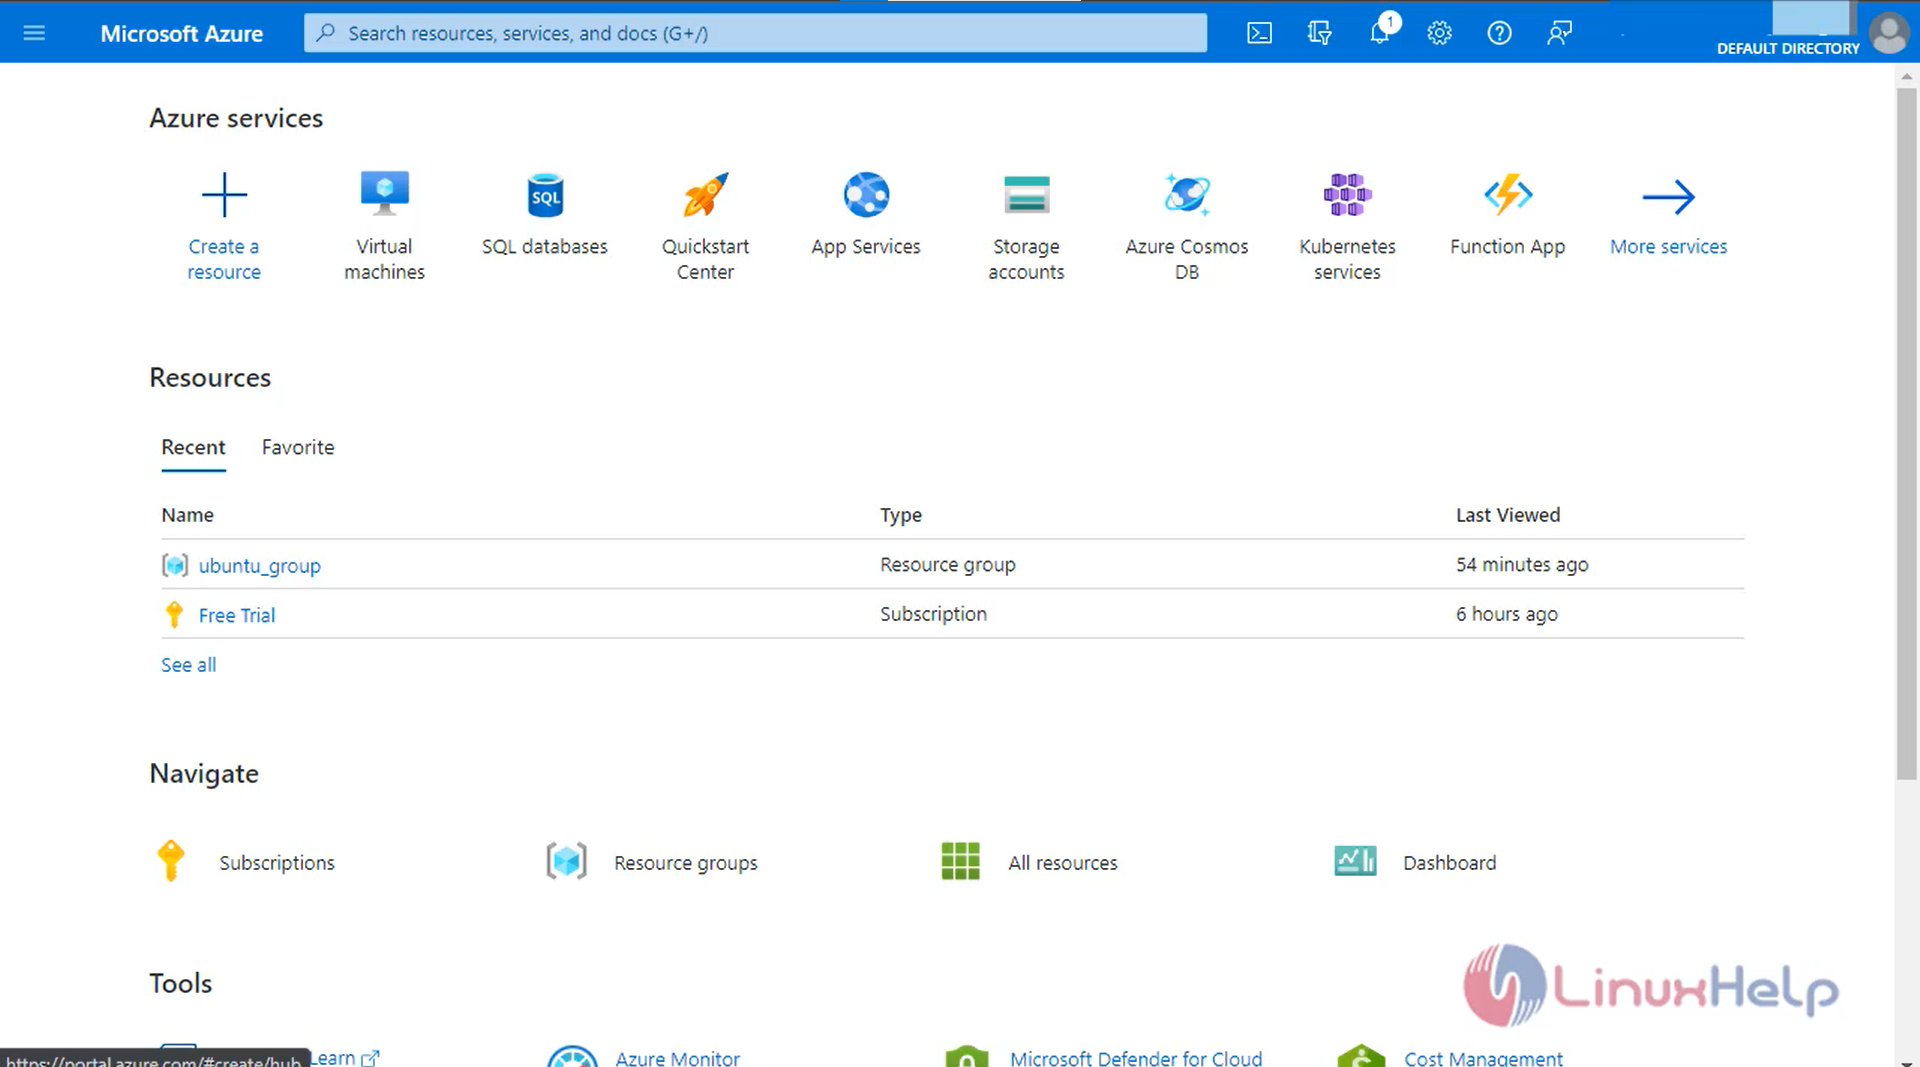Open the portal hamburger menu

pos(34,33)
